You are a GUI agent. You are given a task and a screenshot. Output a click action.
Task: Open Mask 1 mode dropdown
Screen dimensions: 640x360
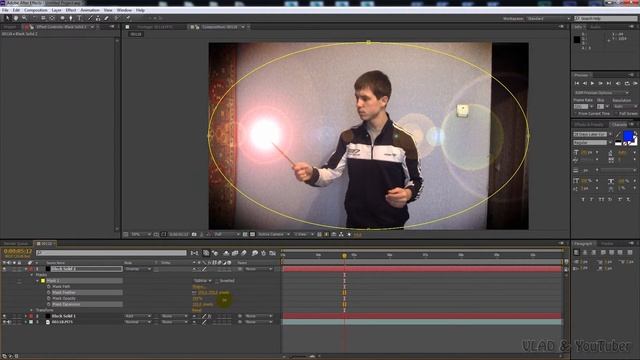click(202, 281)
